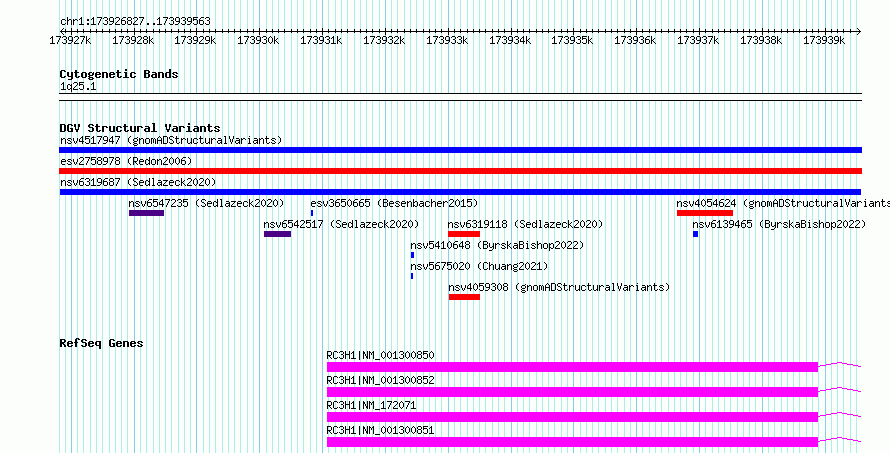Open gene label RC3H1|NM_001300851
Image resolution: width=890 pixels, height=453 pixels.
click(380, 430)
